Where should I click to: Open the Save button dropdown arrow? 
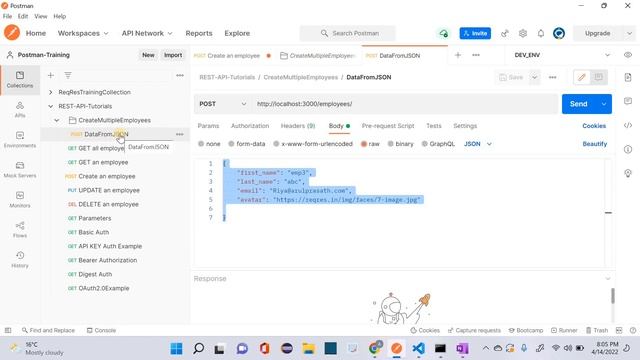coord(534,77)
